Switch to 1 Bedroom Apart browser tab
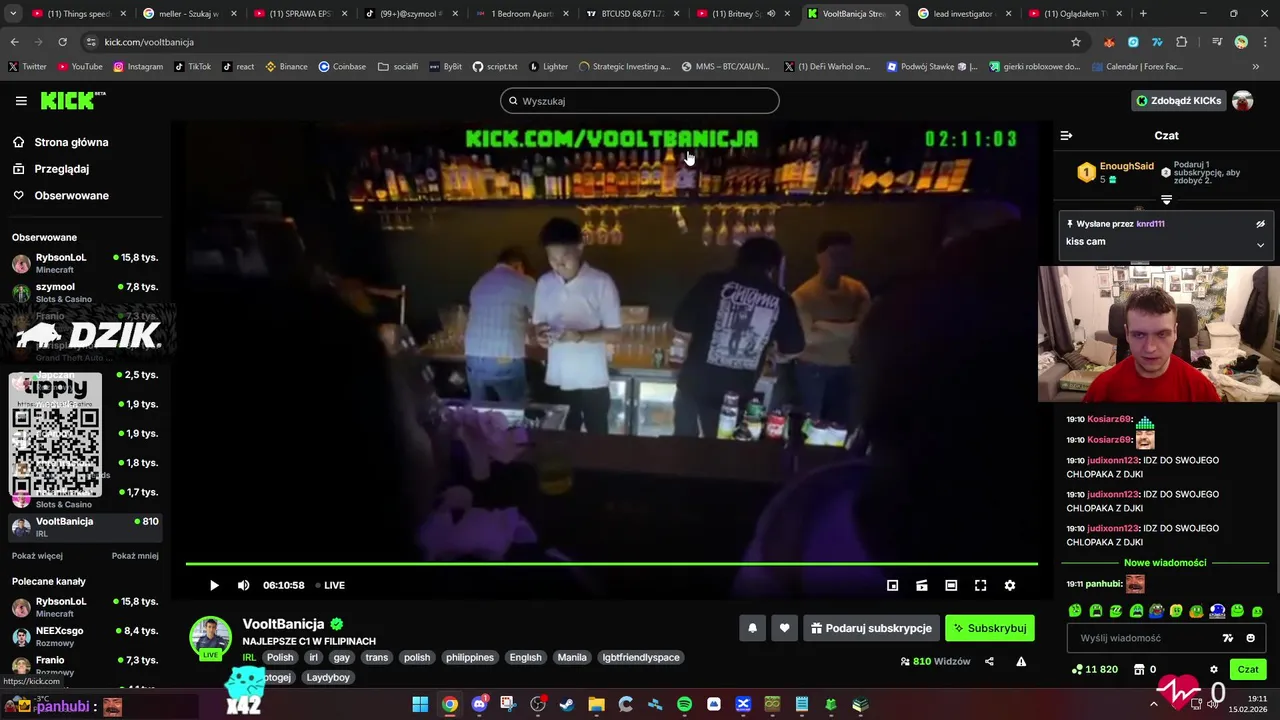Viewport: 1280px width, 720px height. [522, 14]
